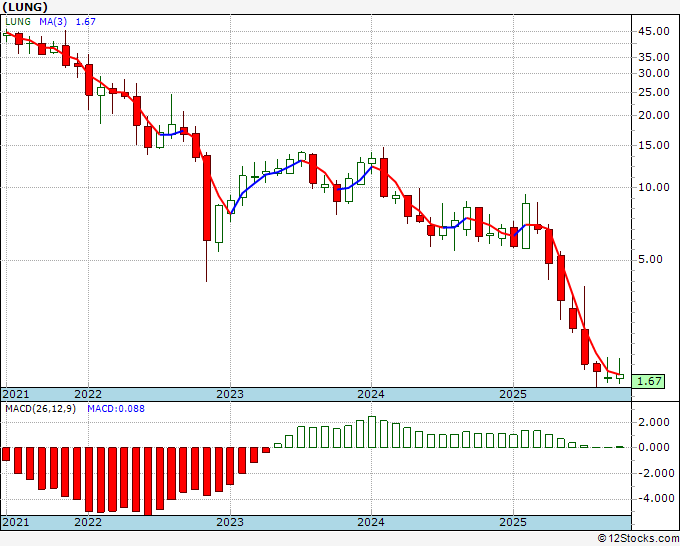Click the 35.00 price axis label
Screen dimensions: 680x546
pos(654,57)
